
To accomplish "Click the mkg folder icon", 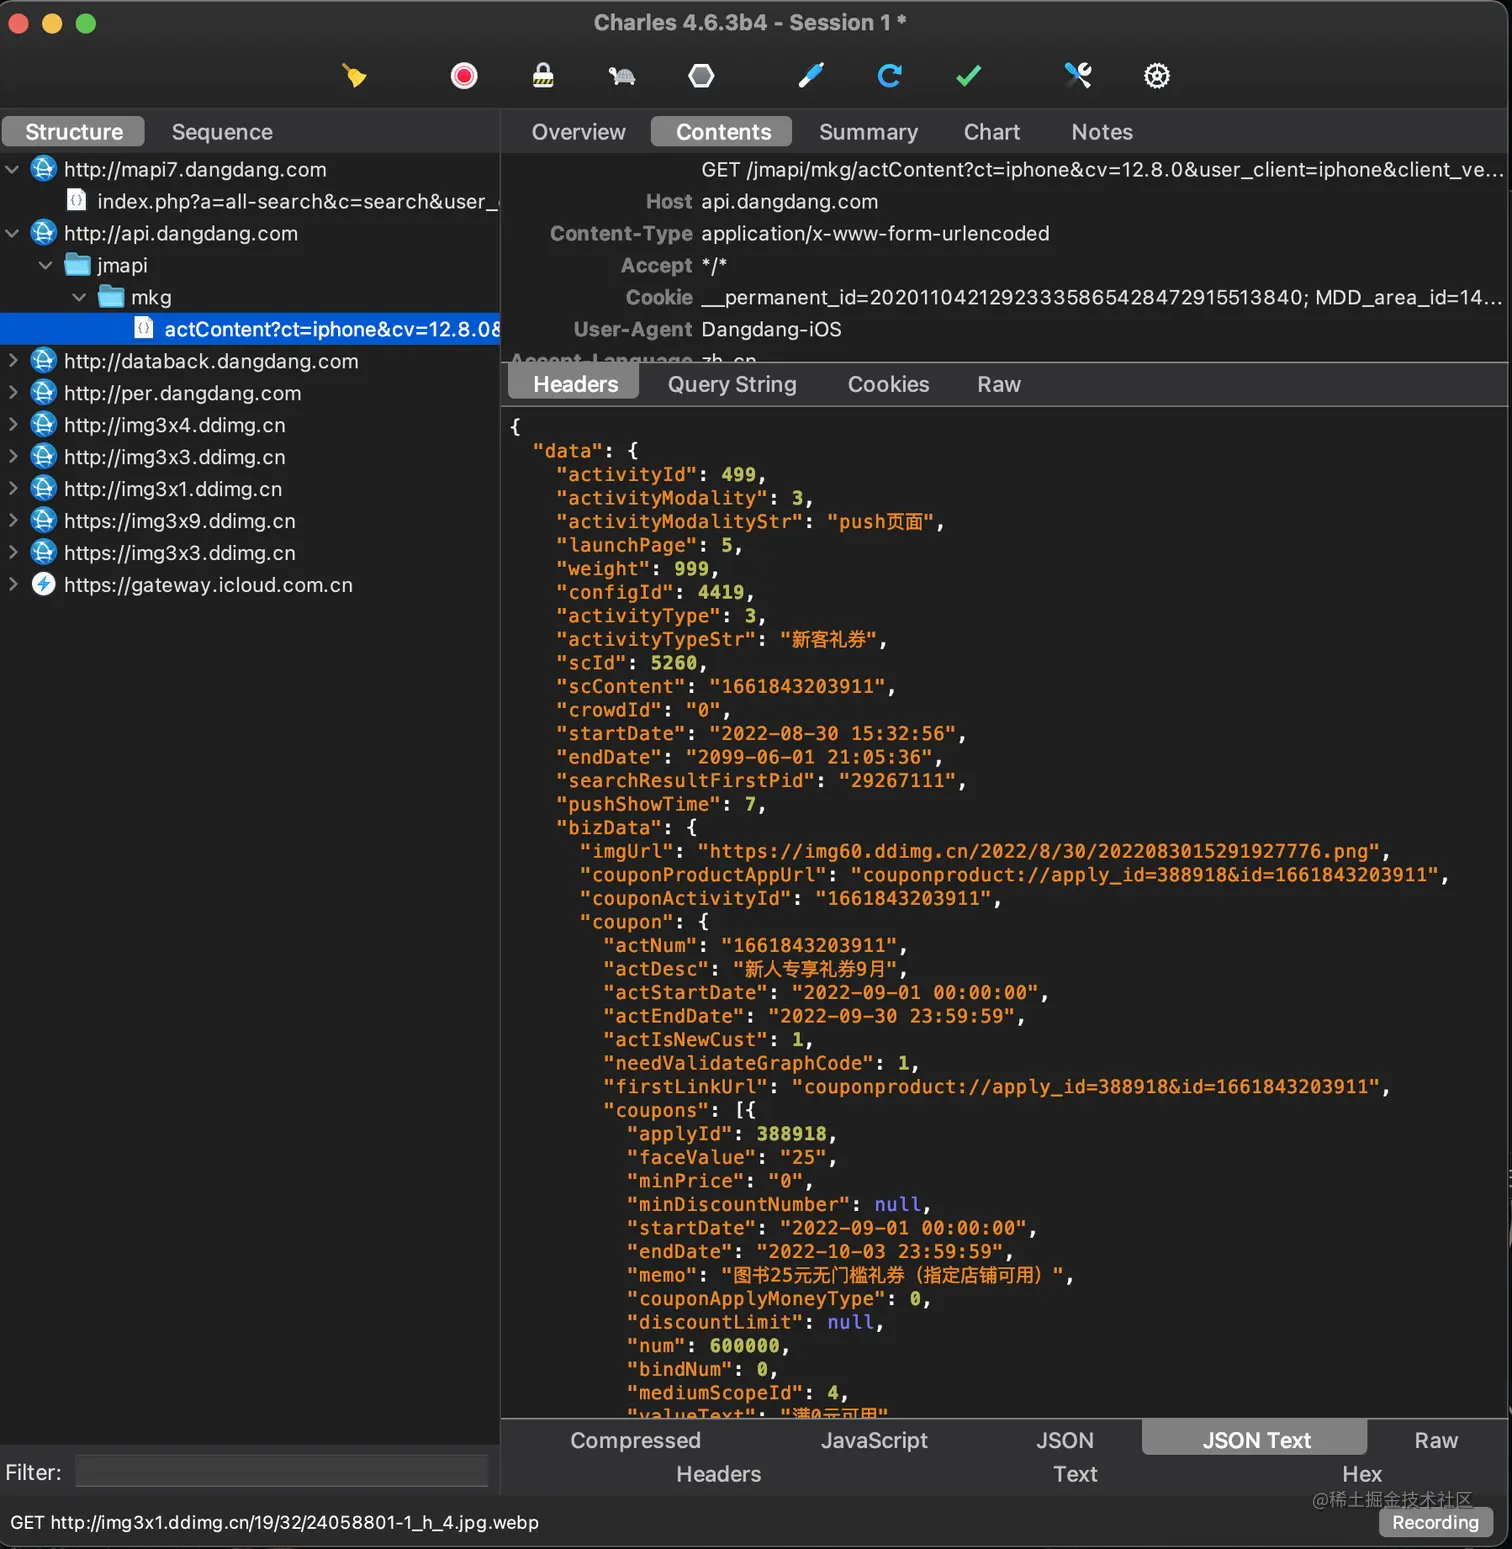I will coord(111,297).
